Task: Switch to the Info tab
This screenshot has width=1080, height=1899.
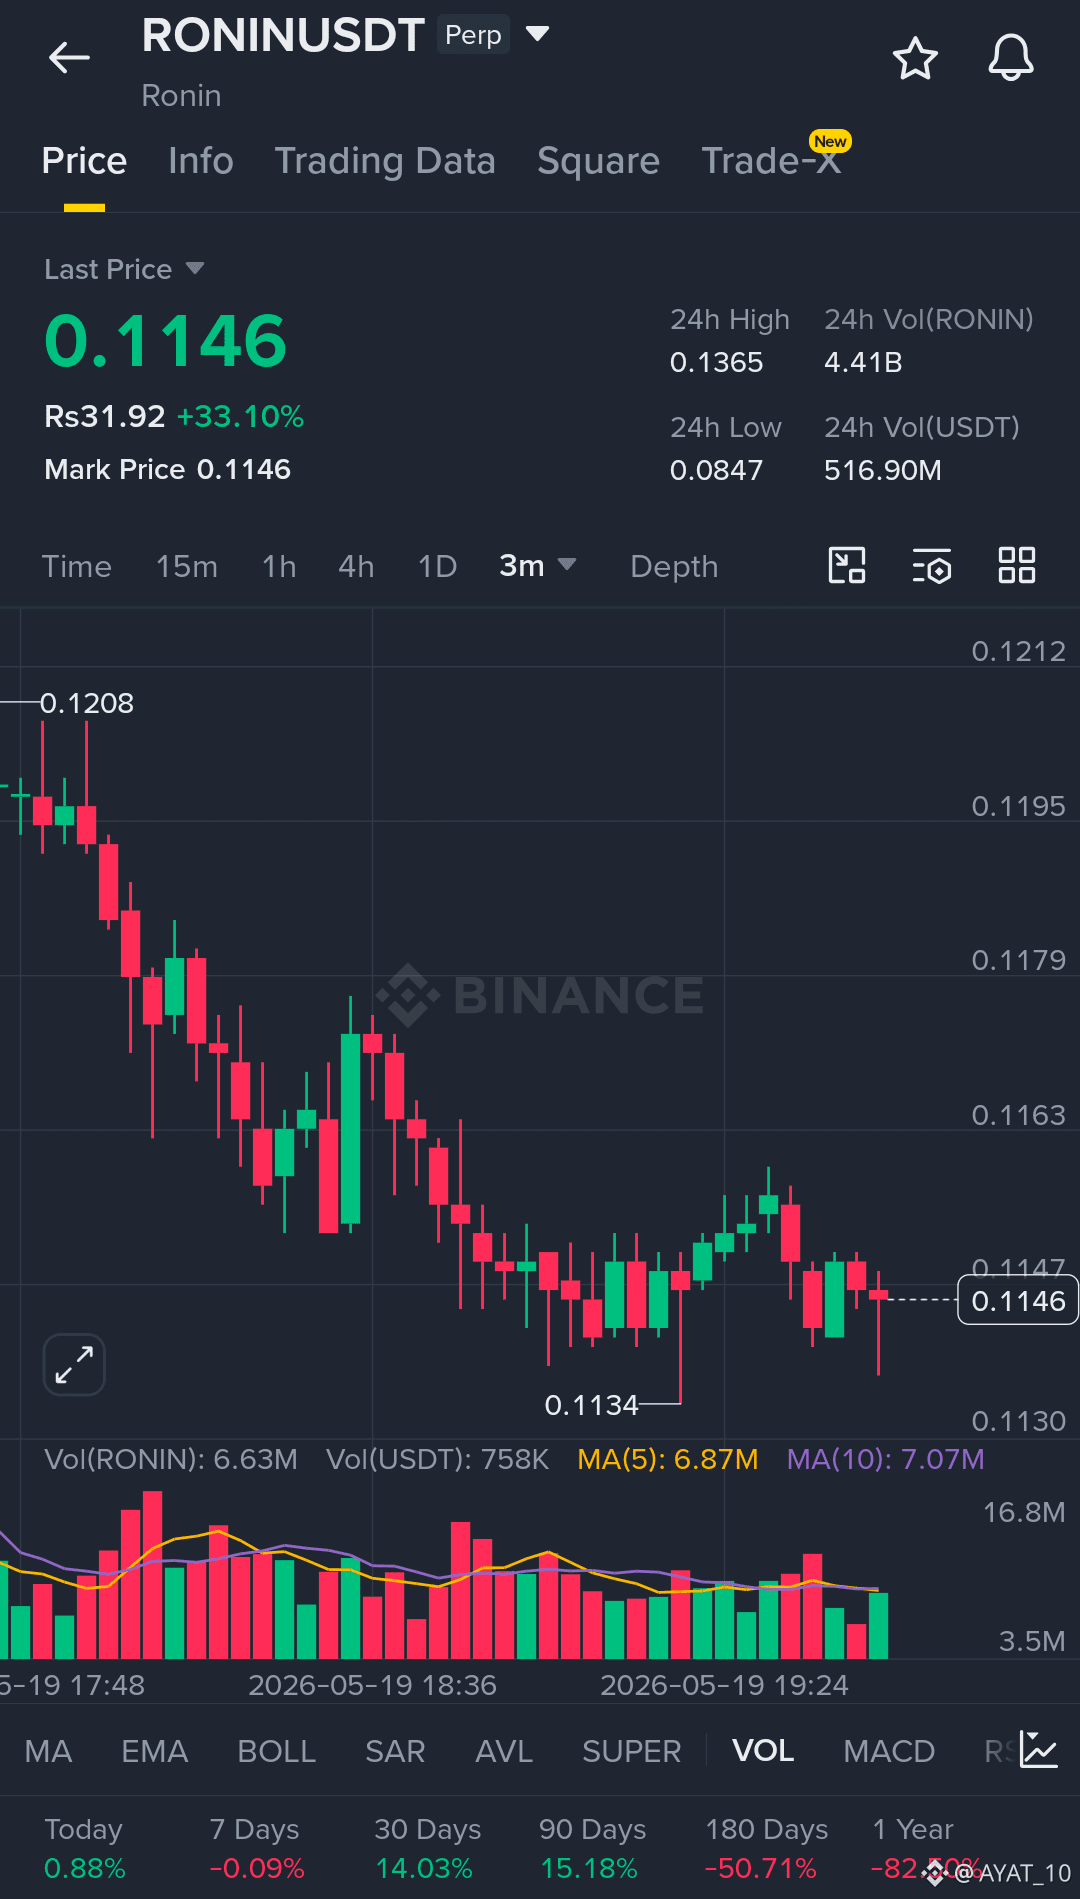Action: pyautogui.click(x=201, y=161)
